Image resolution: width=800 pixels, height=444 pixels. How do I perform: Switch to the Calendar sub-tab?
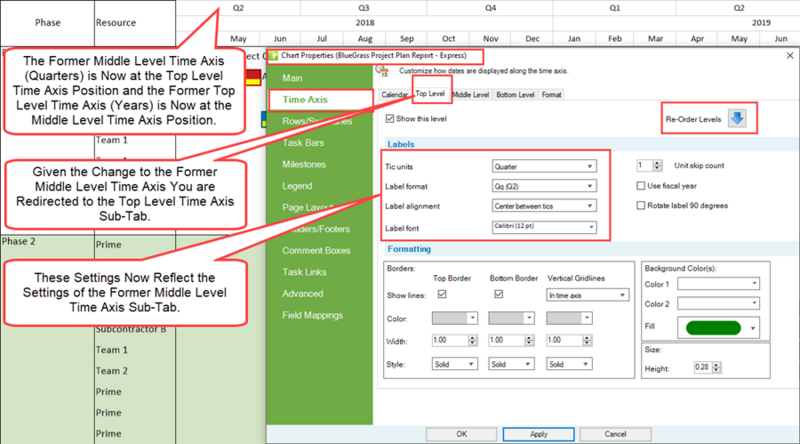click(x=394, y=95)
